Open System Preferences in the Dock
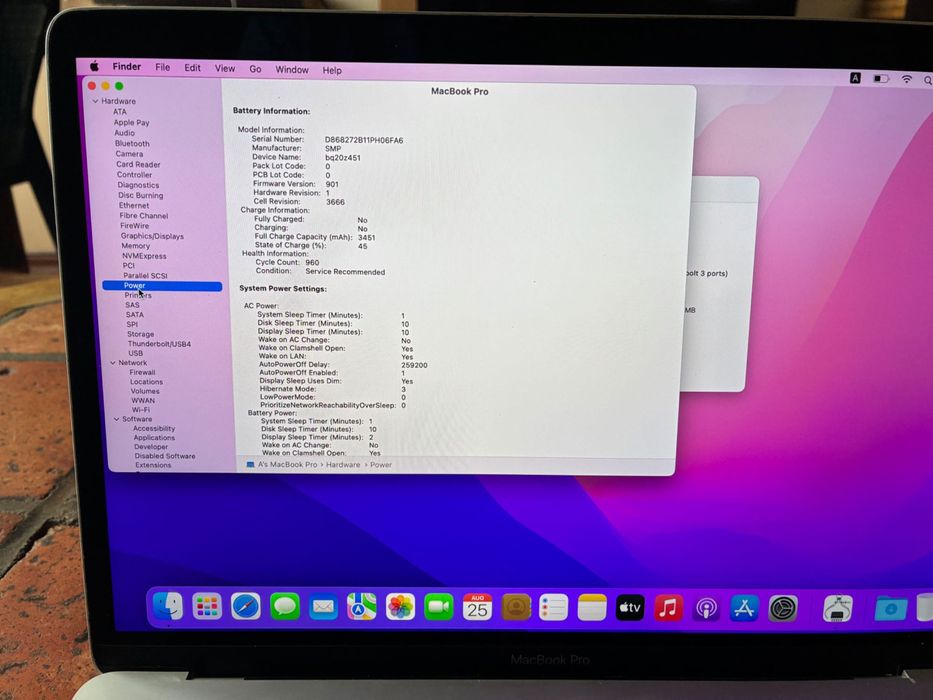 (783, 609)
